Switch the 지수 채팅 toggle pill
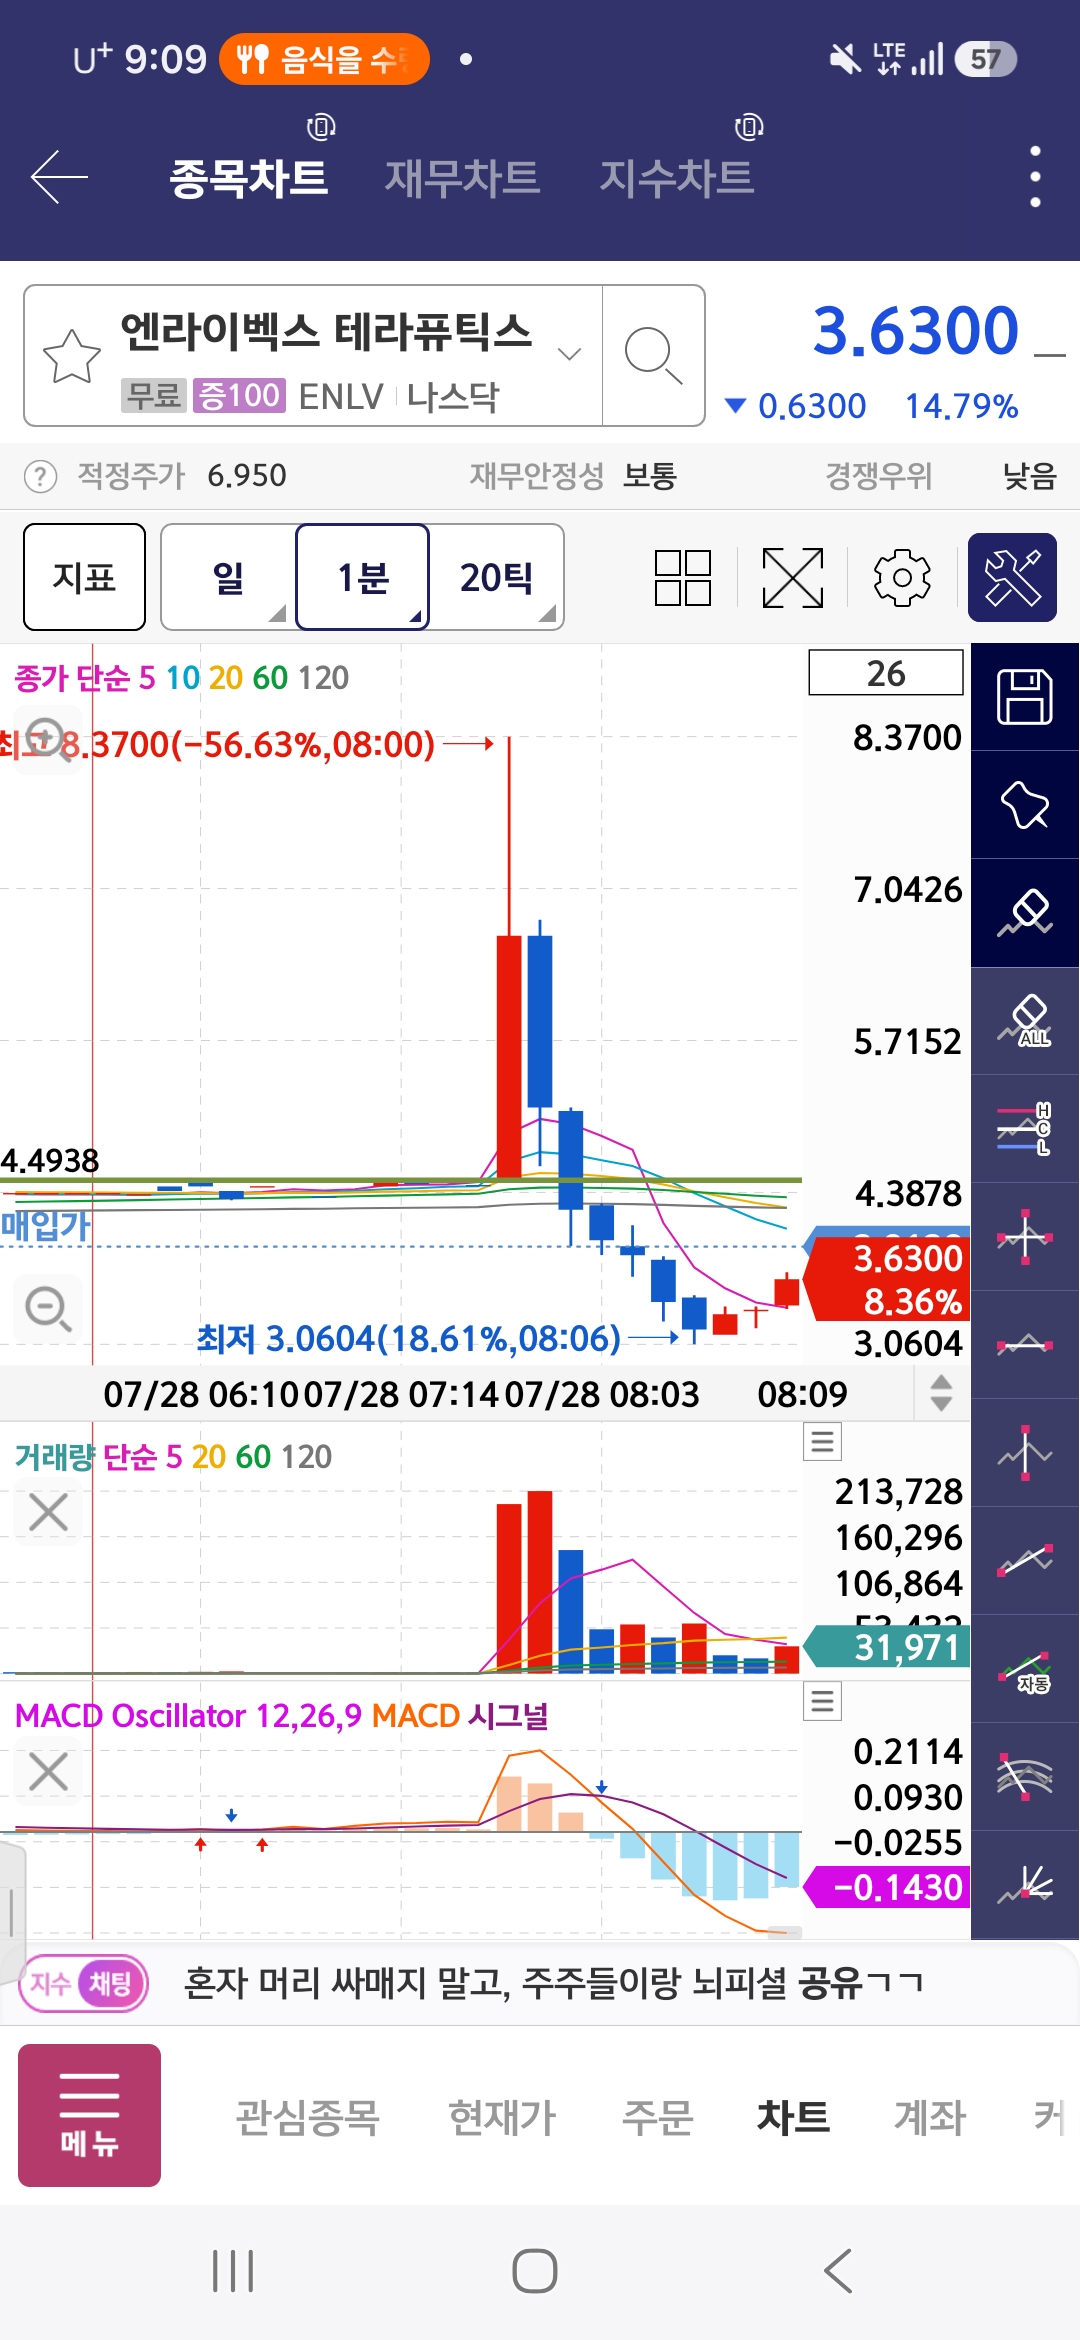Screen dimensions: 1080x2340 (84, 1983)
